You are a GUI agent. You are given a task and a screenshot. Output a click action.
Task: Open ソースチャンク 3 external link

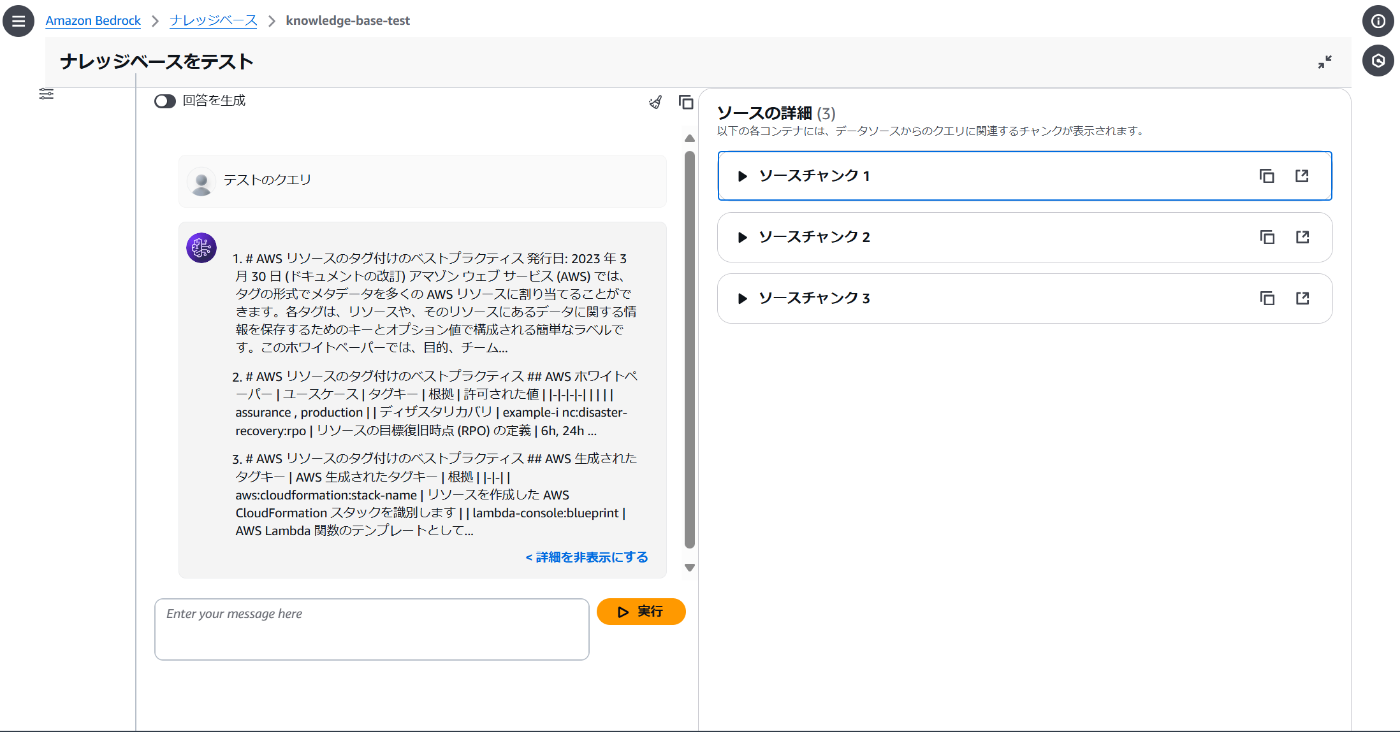(x=1302, y=298)
